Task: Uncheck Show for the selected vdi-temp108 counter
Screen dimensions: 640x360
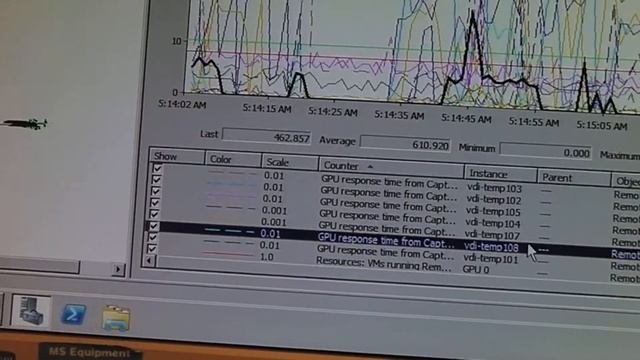Action: click(x=153, y=226)
